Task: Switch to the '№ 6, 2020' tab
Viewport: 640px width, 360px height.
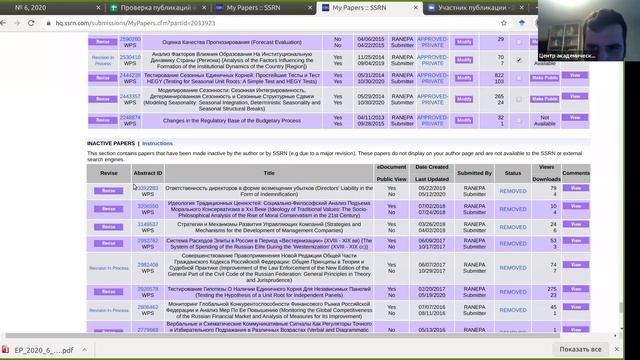Action: [51, 8]
